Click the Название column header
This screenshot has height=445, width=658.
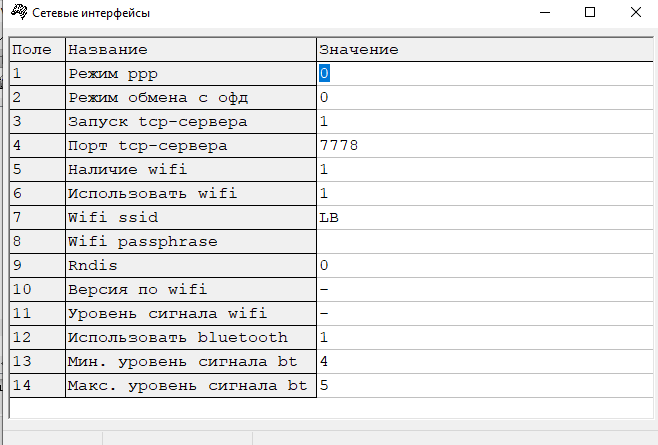tap(191, 50)
